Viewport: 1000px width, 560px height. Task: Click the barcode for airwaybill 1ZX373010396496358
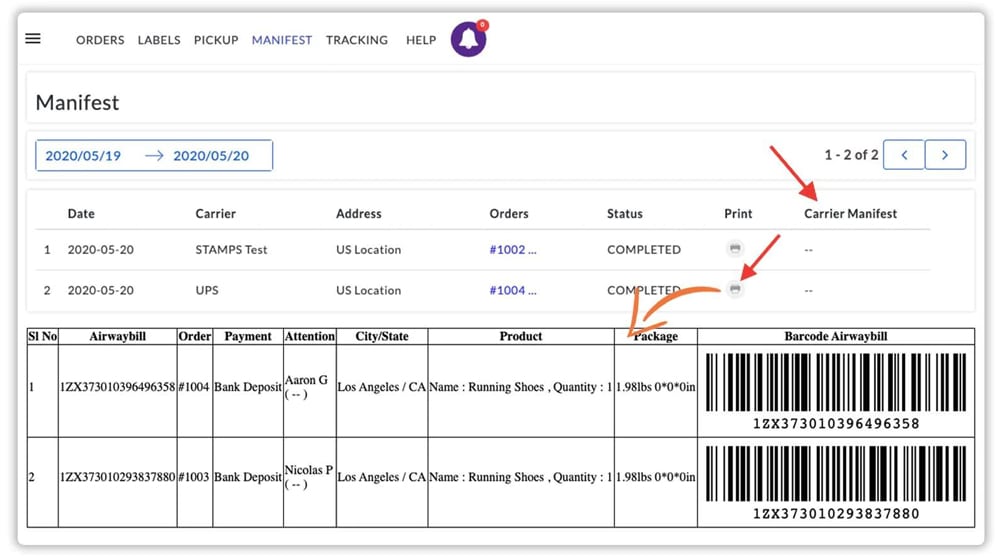coord(835,382)
